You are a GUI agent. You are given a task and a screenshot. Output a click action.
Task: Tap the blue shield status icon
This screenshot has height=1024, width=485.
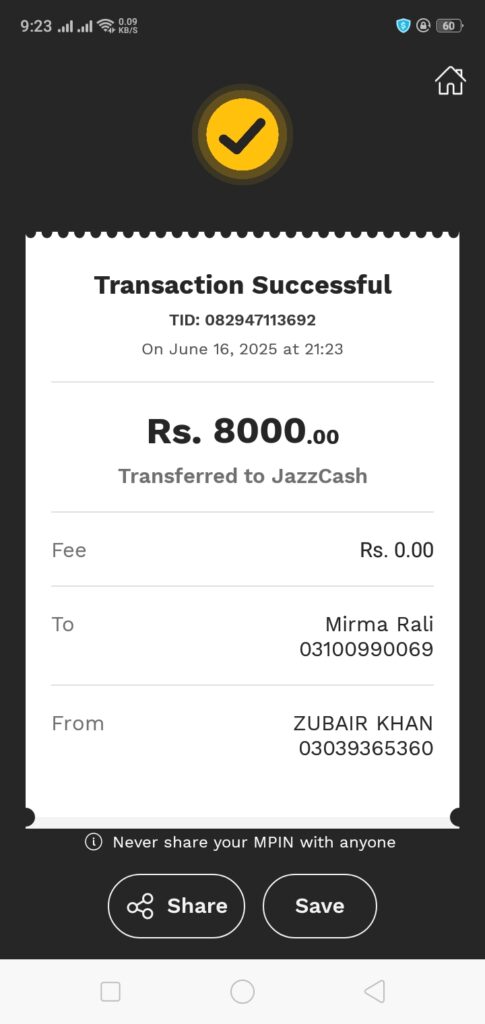pos(403,26)
